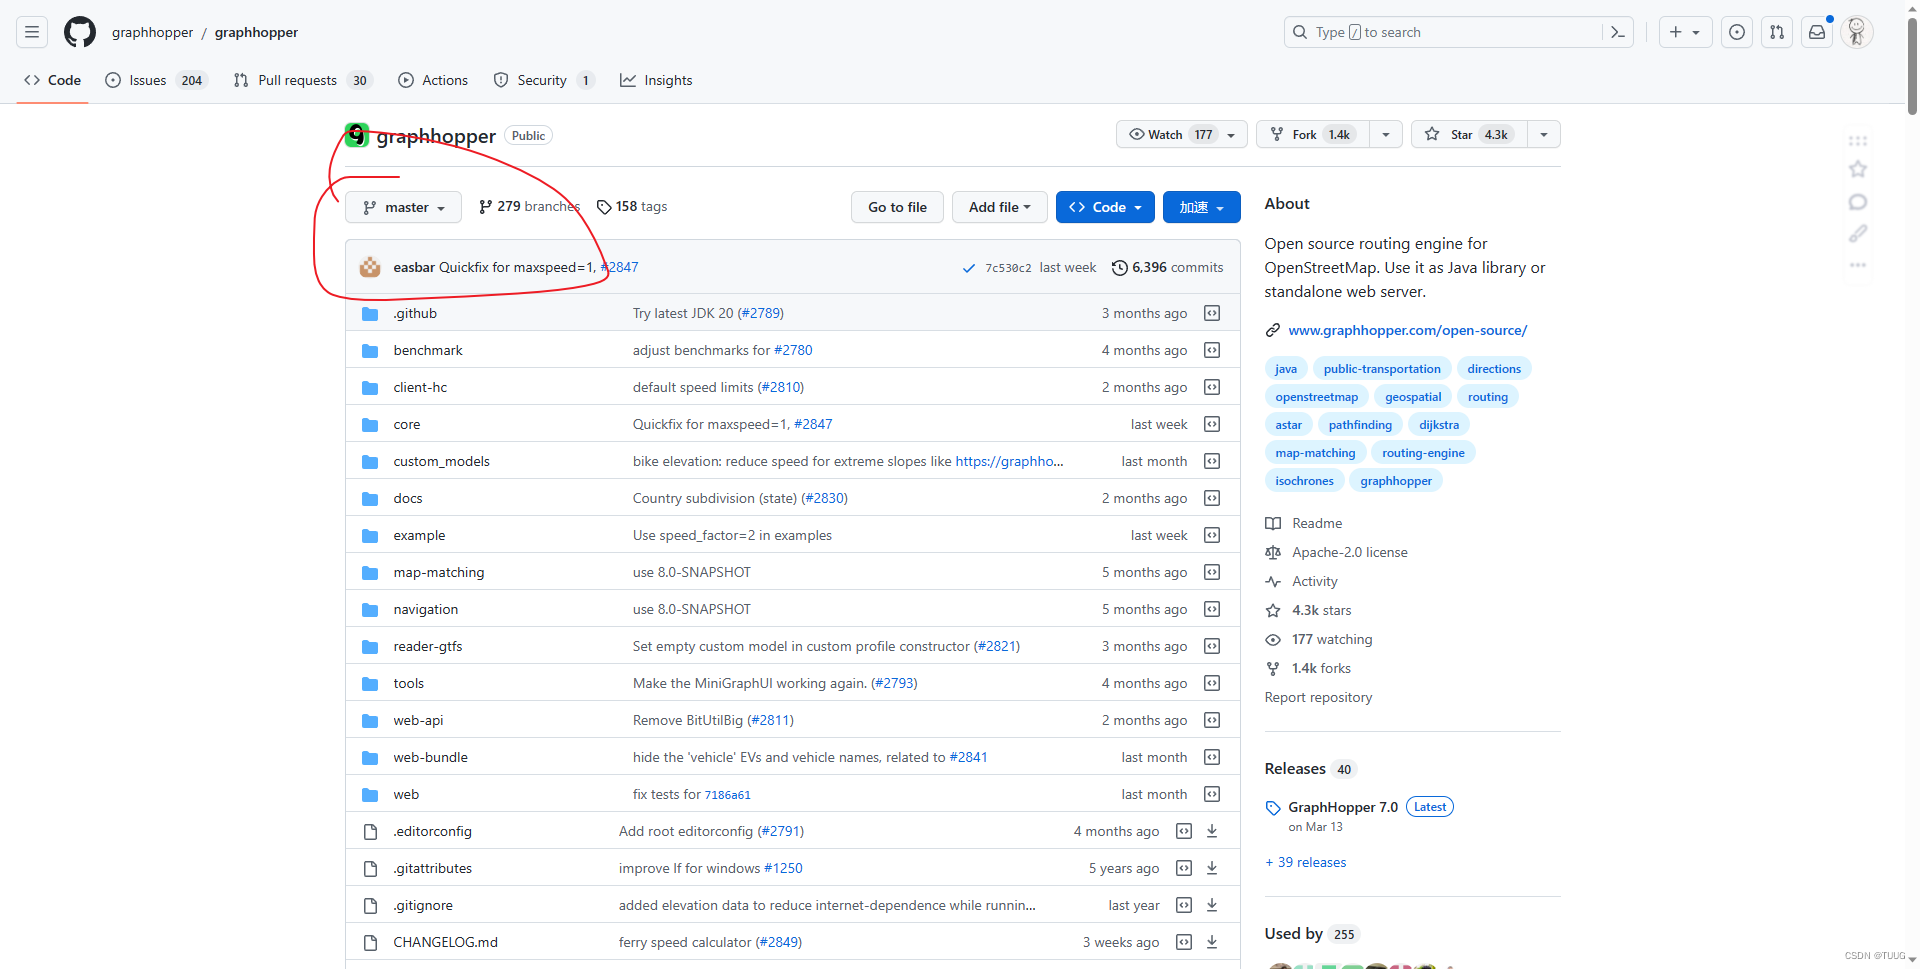Download the .gitattributes file
This screenshot has width=1920, height=969.
1212,868
